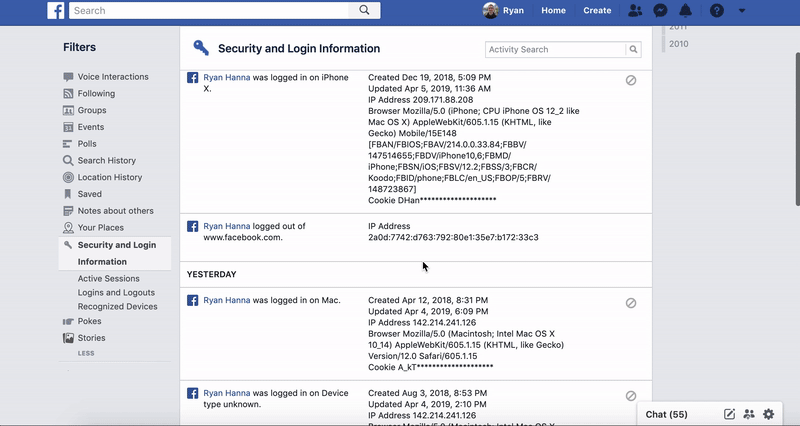Click the Pokes hand icon

(x=68, y=321)
